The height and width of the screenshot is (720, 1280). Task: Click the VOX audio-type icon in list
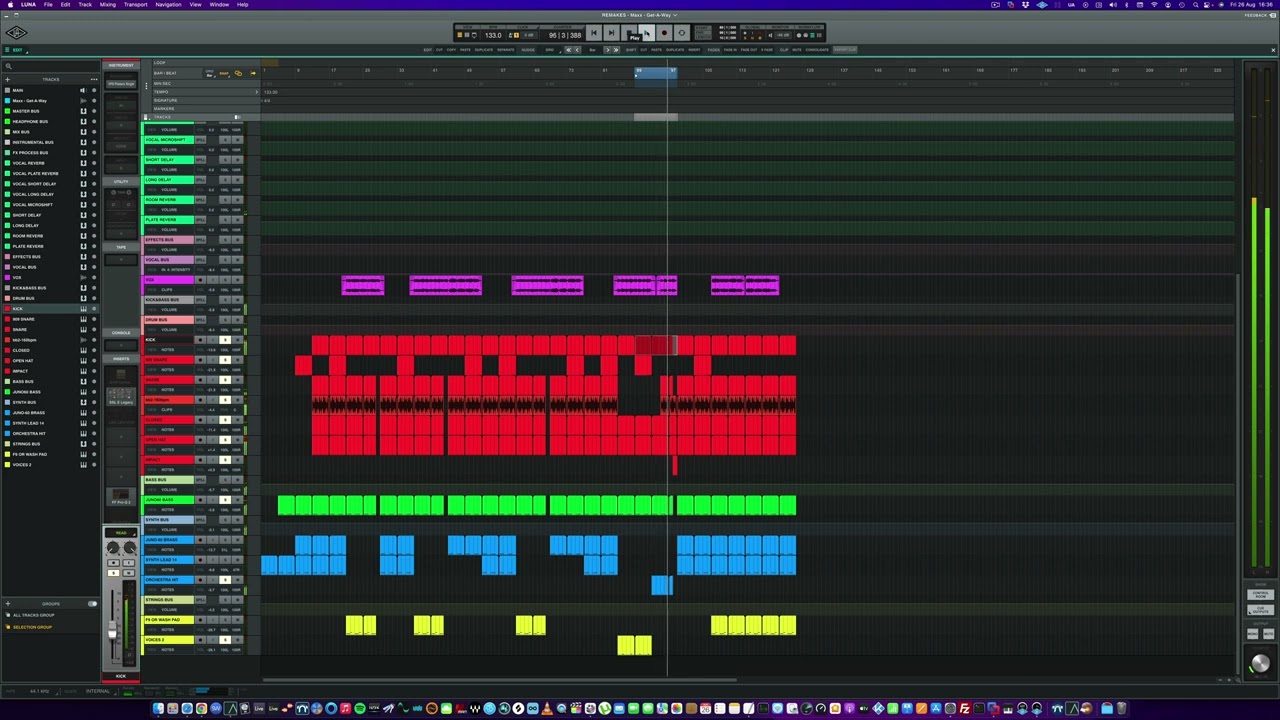click(x=83, y=277)
